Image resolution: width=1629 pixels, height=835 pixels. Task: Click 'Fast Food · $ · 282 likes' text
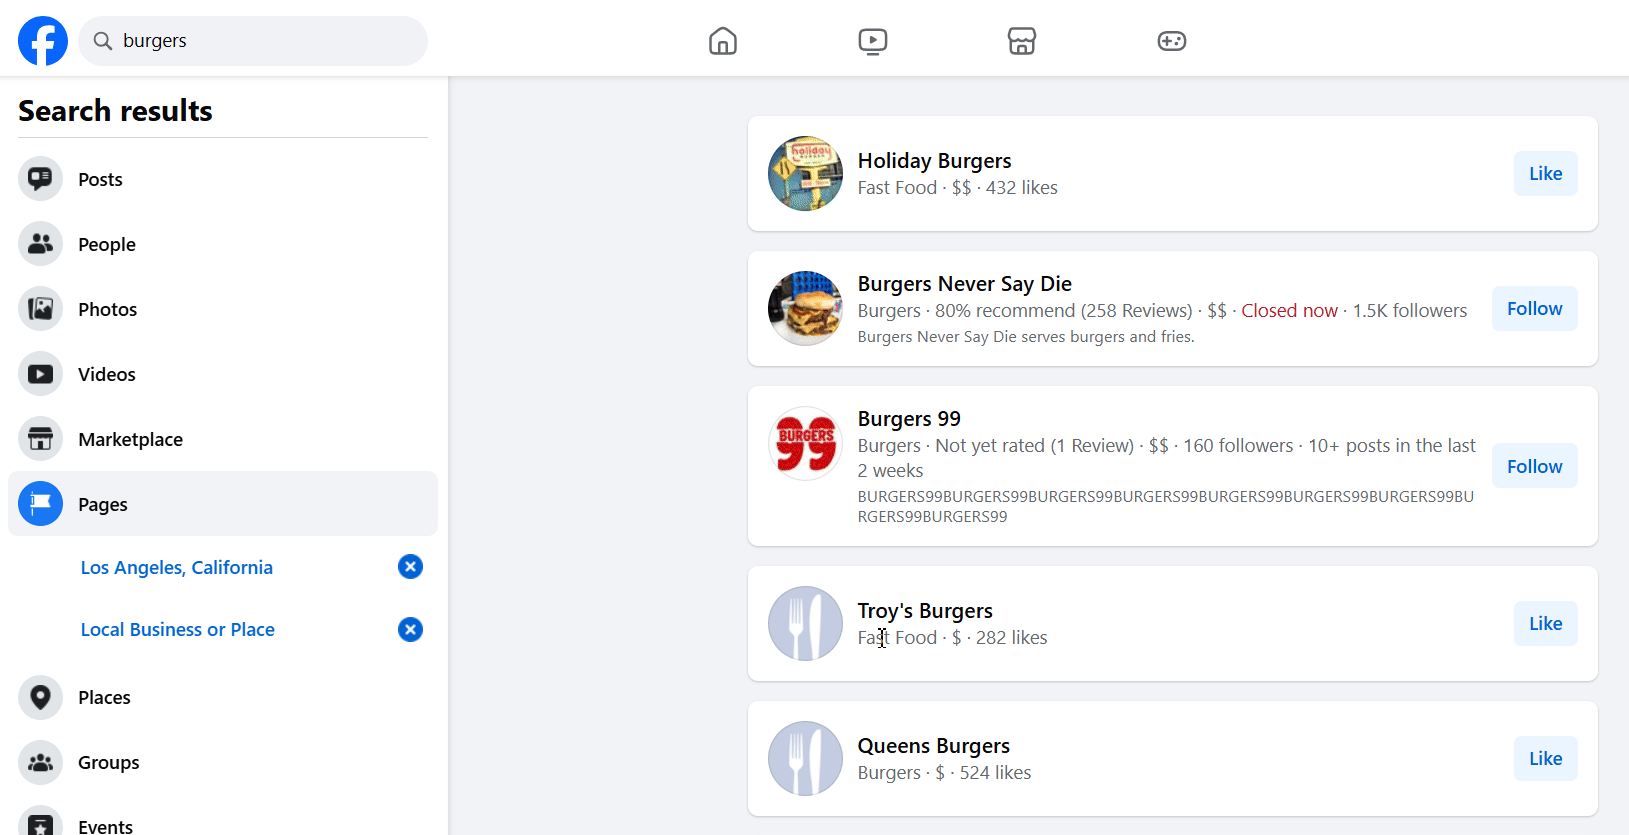pos(952,638)
